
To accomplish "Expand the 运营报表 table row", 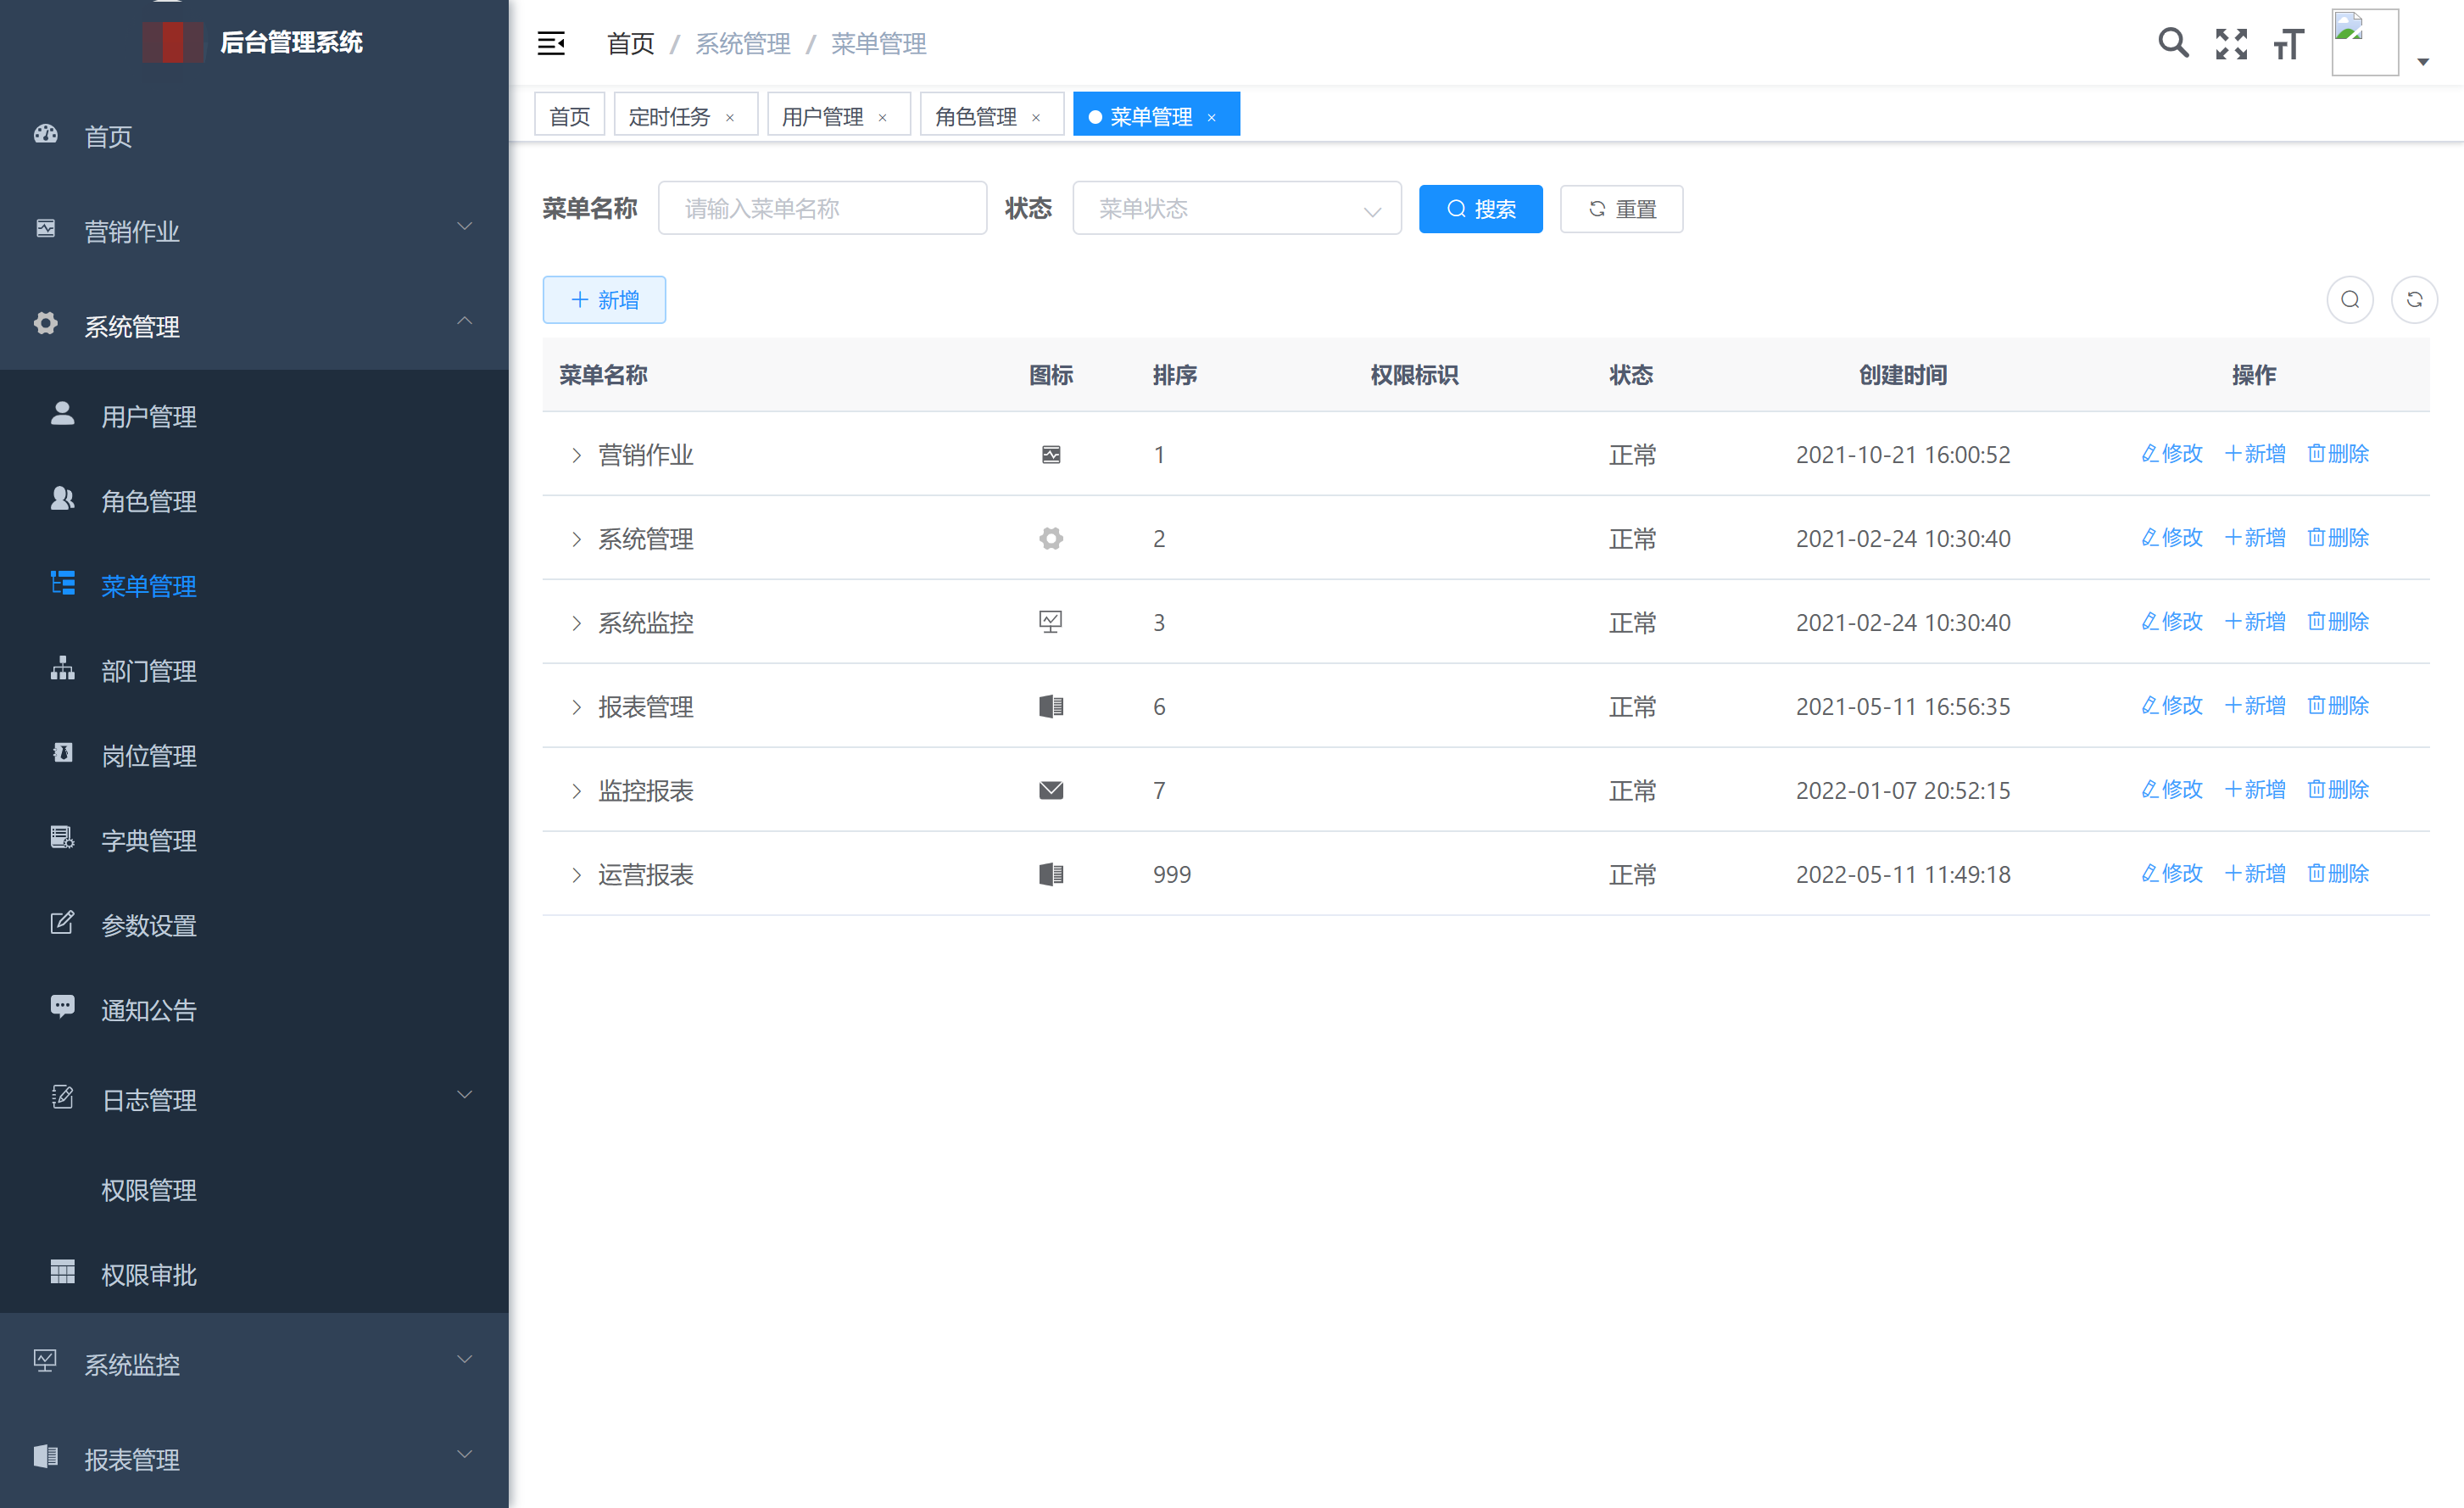I will [576, 875].
